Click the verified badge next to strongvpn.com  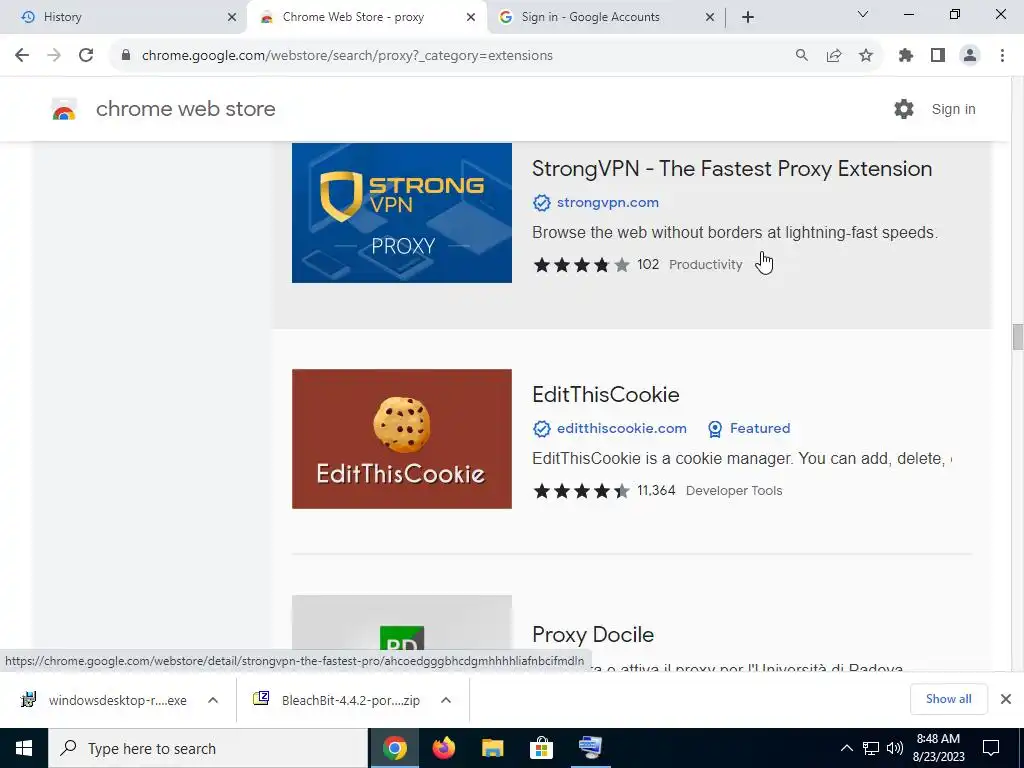(x=541, y=203)
